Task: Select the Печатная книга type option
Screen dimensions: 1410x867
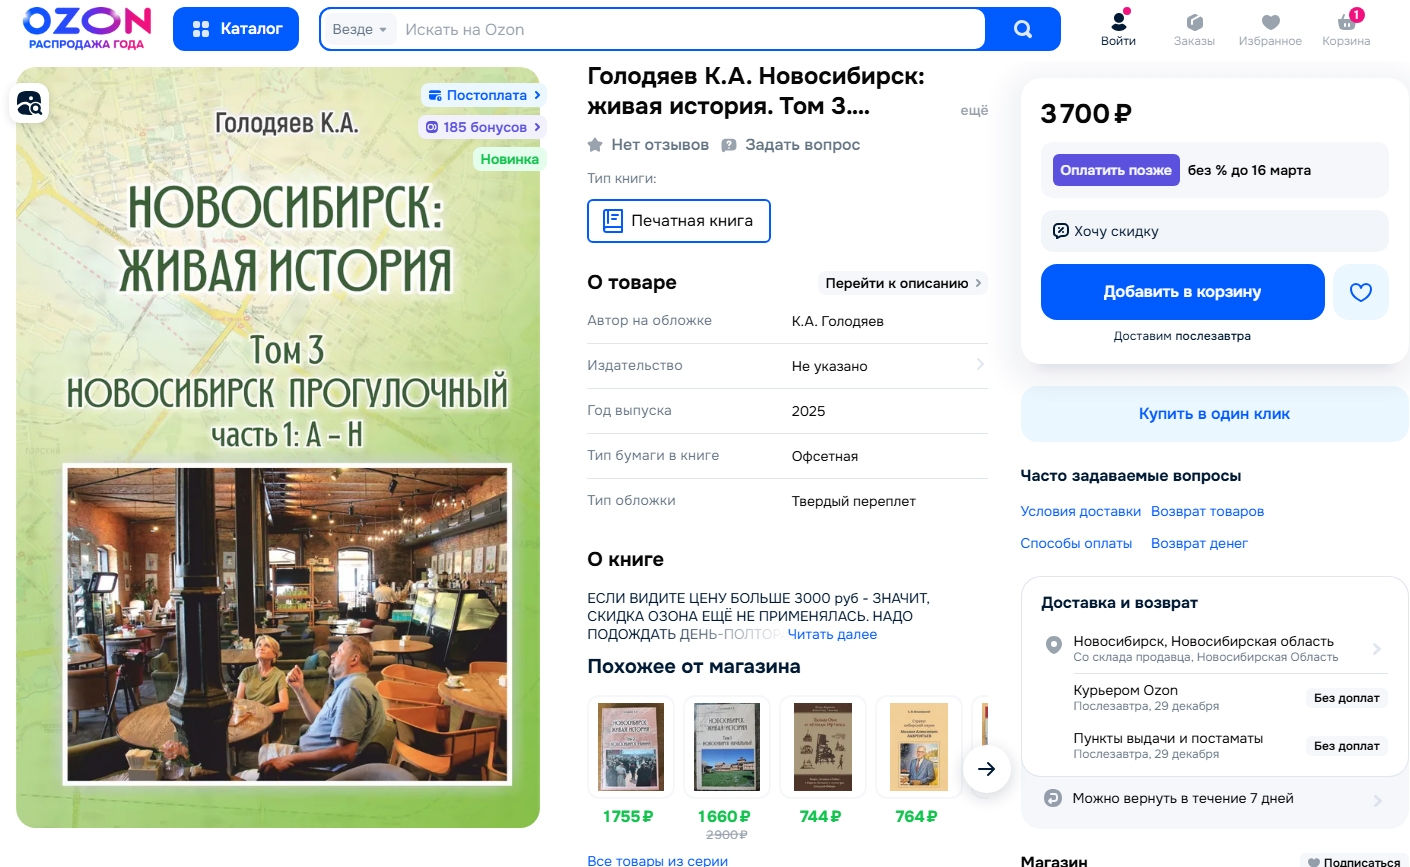Action: [679, 221]
